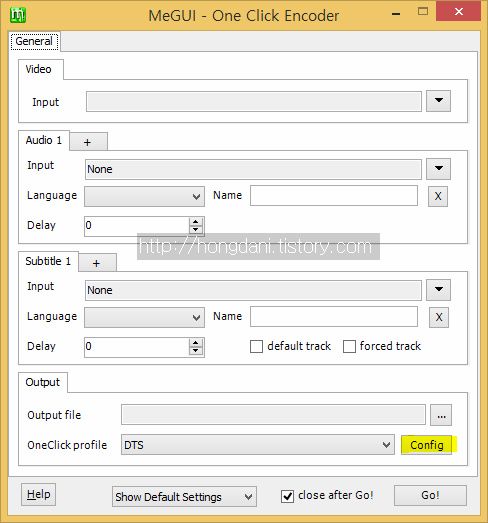Open Help with the Help button
Viewport: 488px width, 523px height.
coord(38,494)
